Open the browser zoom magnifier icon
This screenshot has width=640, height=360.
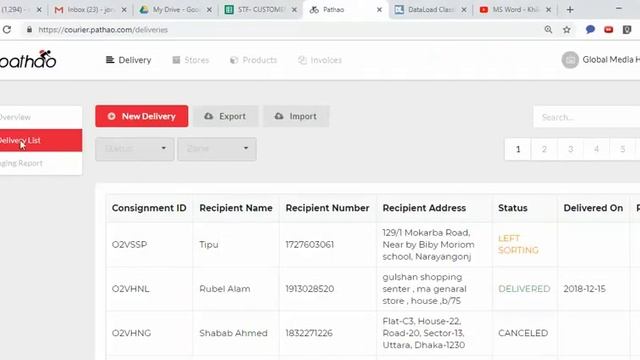point(548,29)
